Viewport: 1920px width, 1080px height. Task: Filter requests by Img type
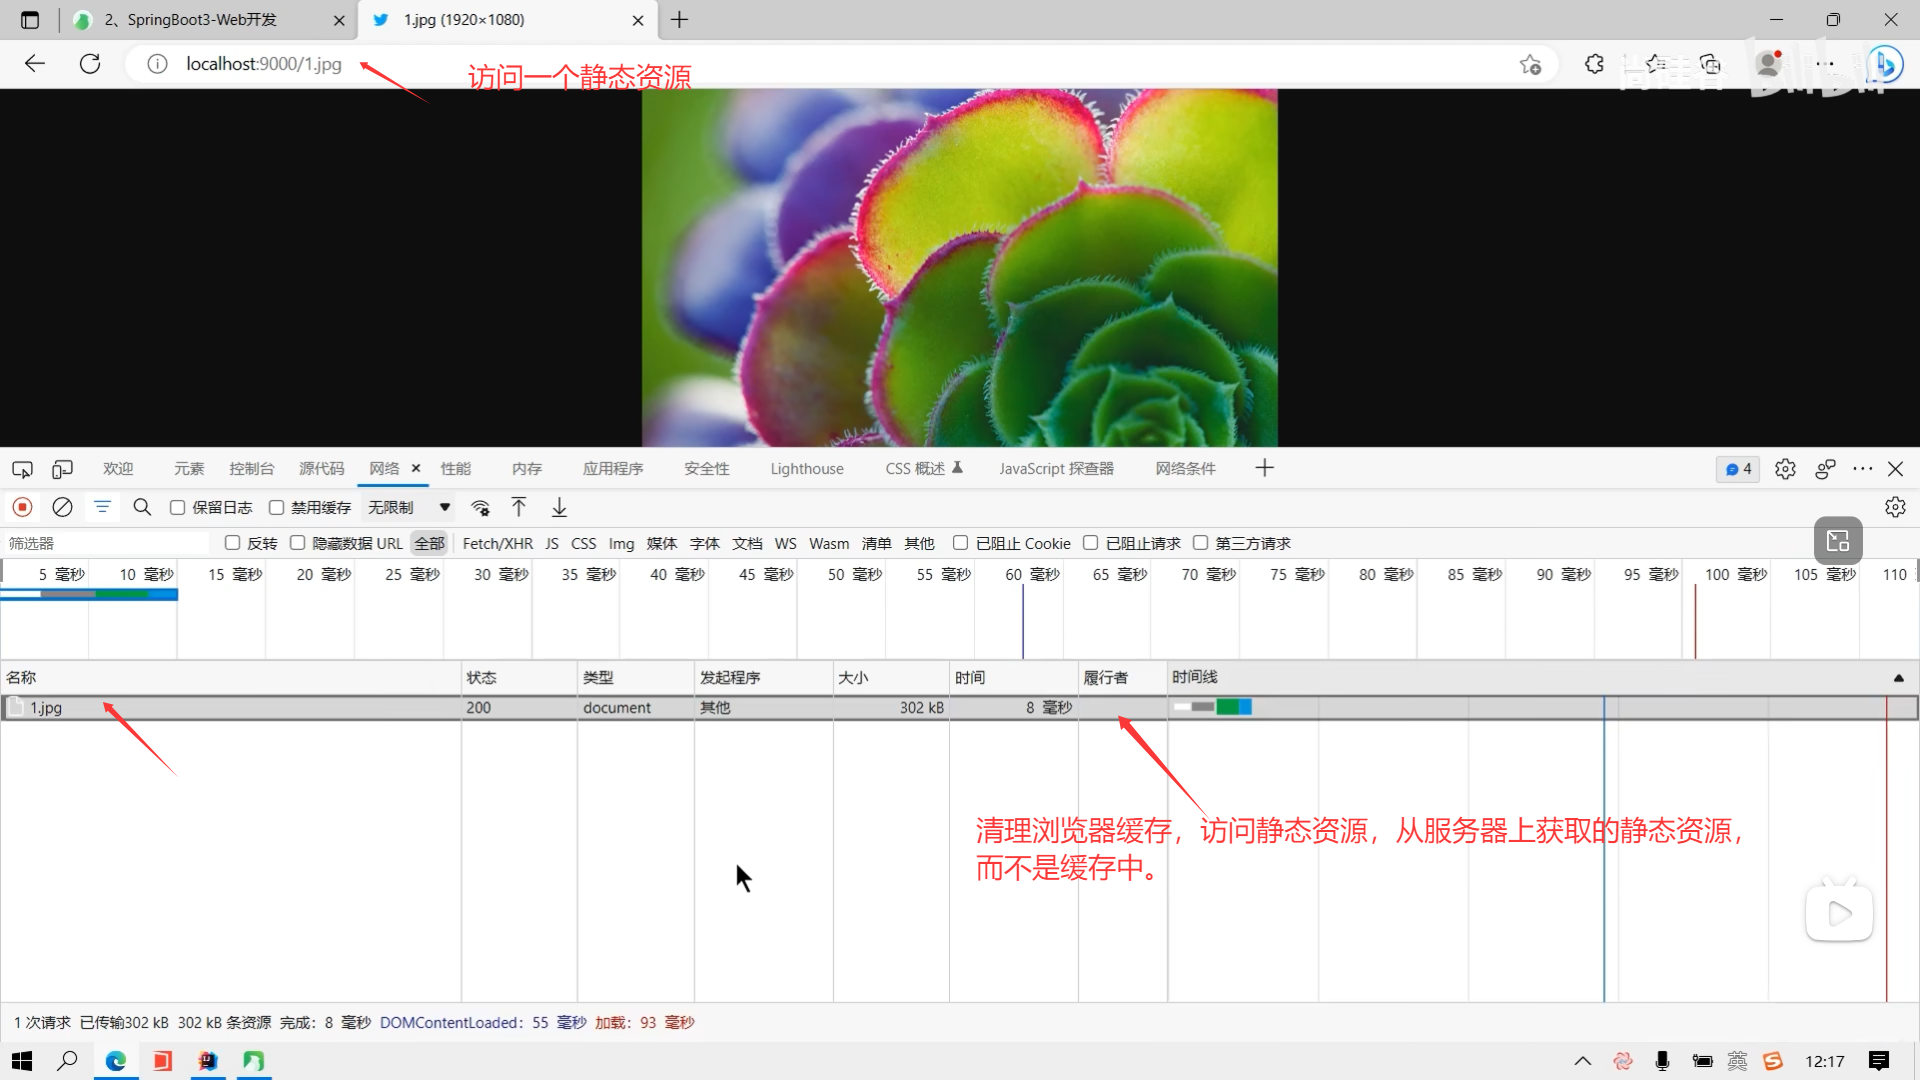[621, 543]
